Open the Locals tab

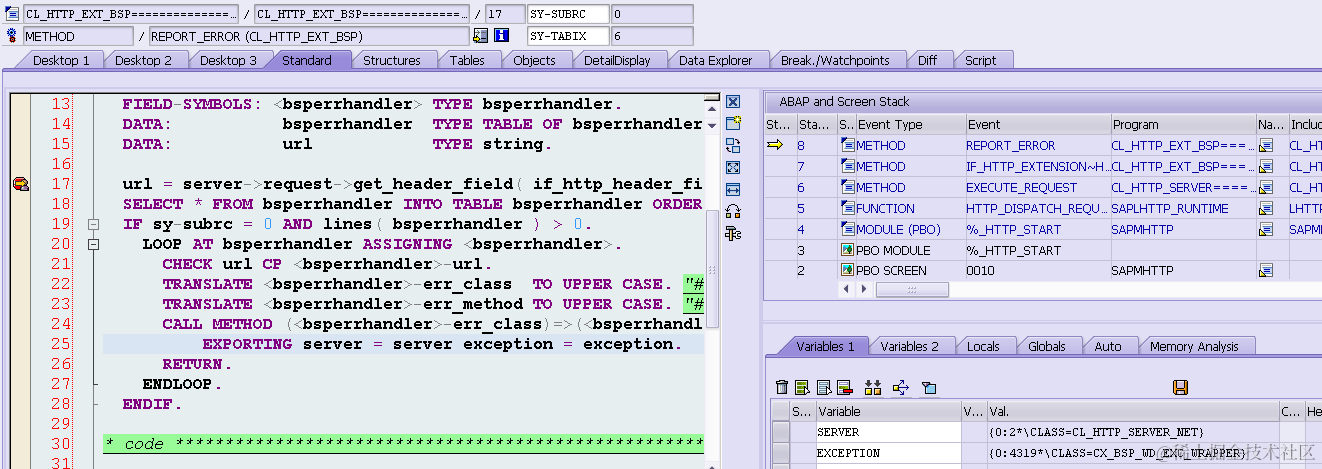[983, 346]
